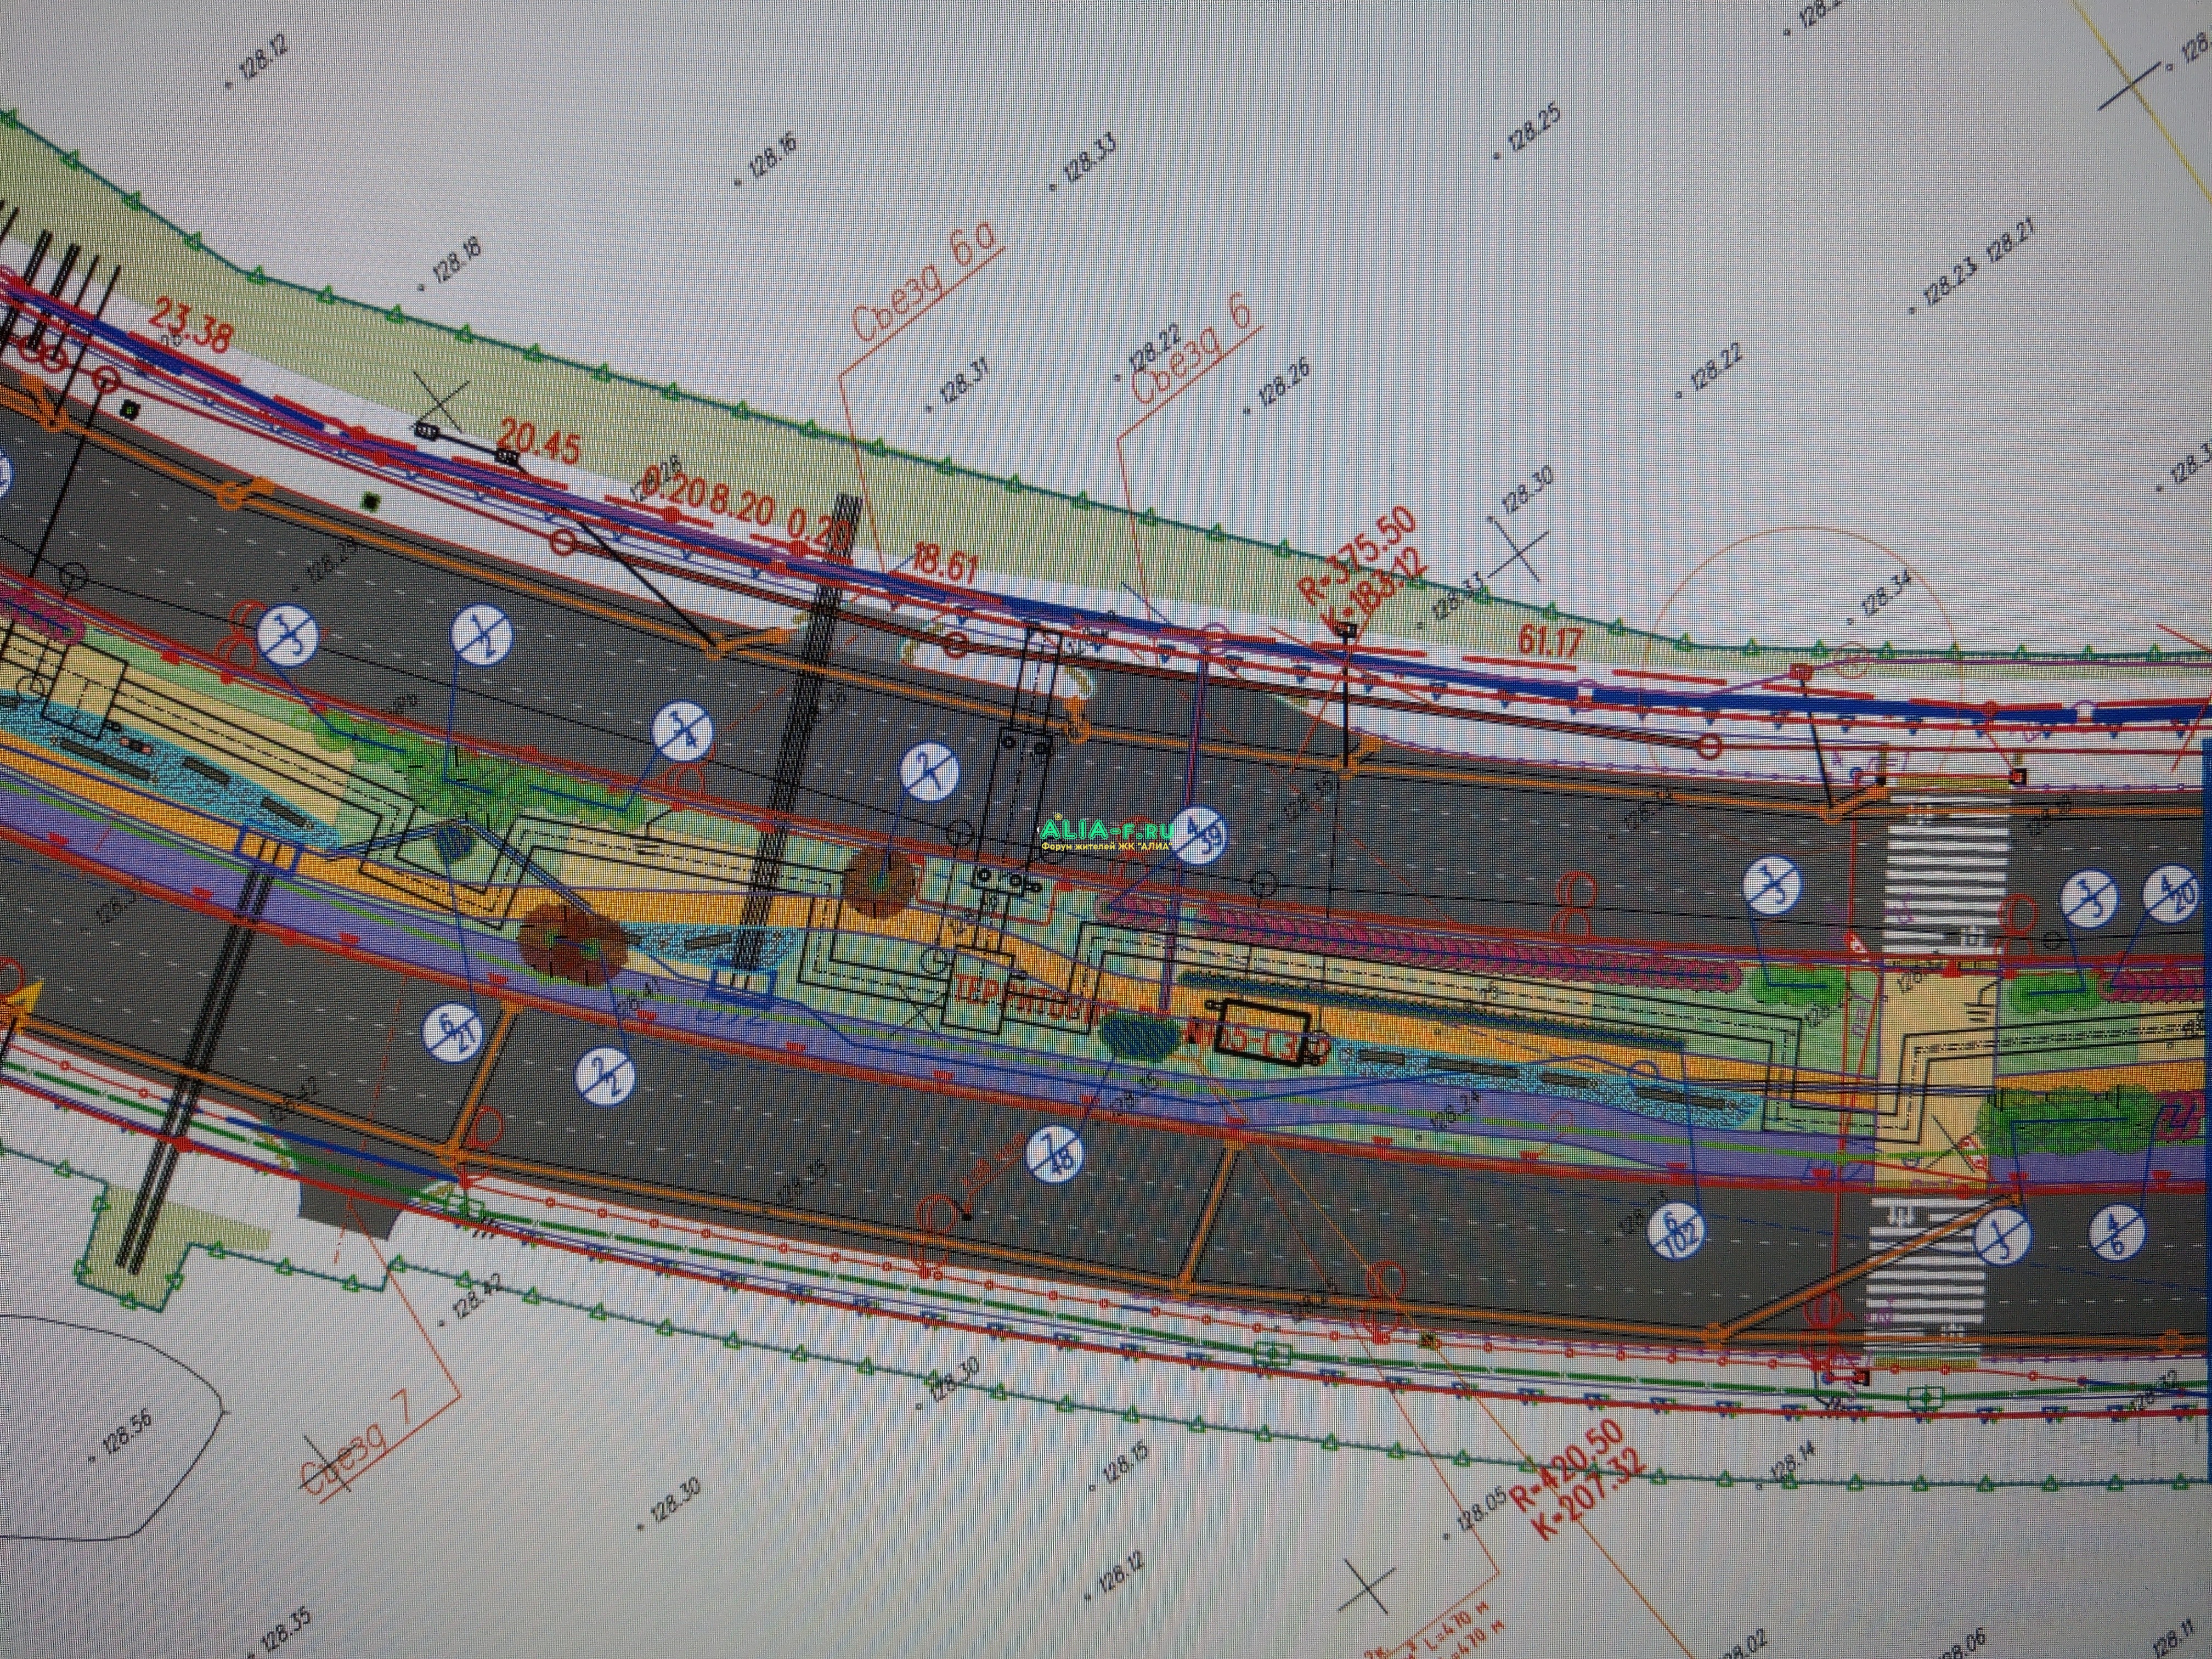Click elevation mark 128.23

(x=1949, y=282)
